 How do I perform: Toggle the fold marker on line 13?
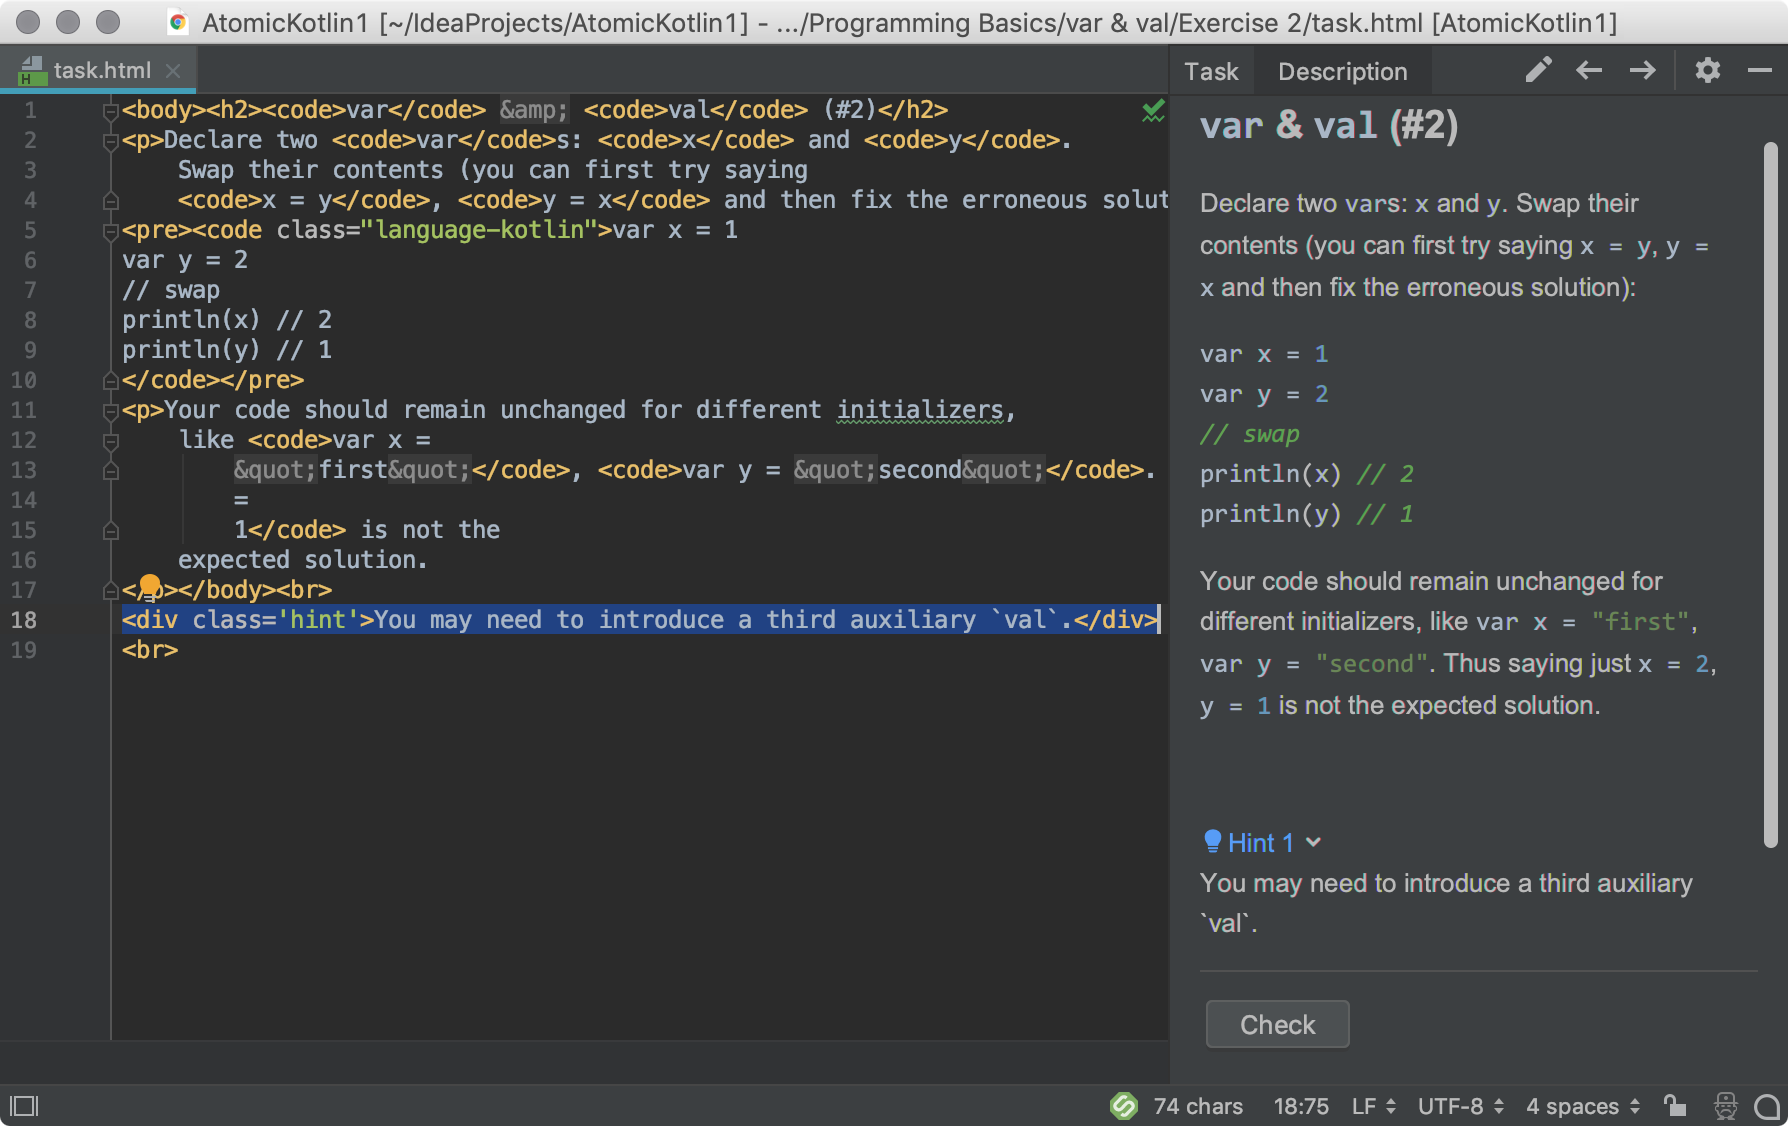[x=111, y=471]
